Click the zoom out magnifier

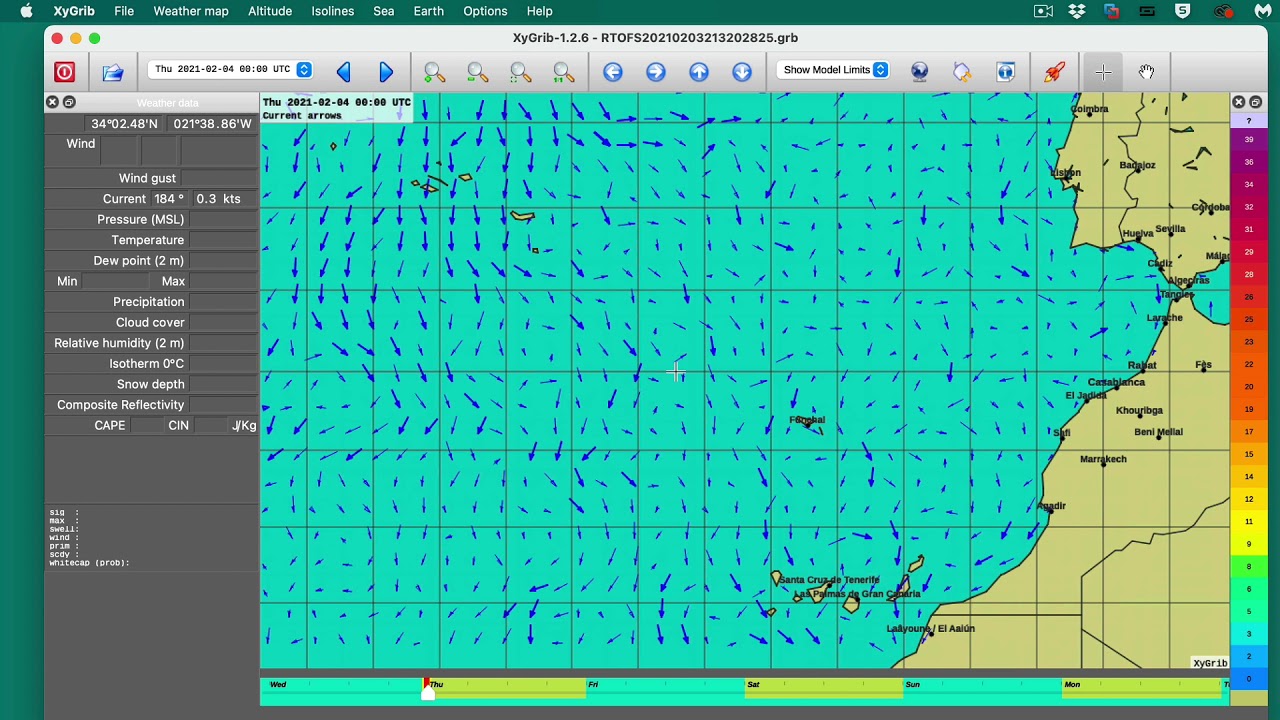click(477, 72)
